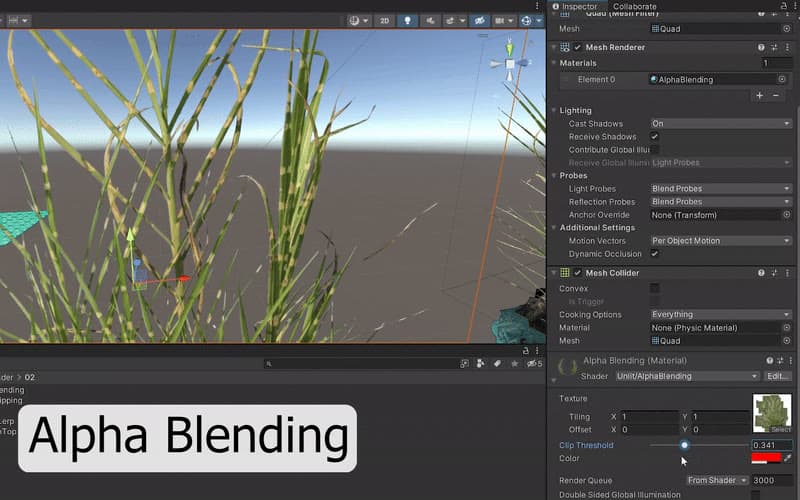The image size is (800, 500).
Task: Open Mesh Filter Quad object picker
Action: point(787,29)
